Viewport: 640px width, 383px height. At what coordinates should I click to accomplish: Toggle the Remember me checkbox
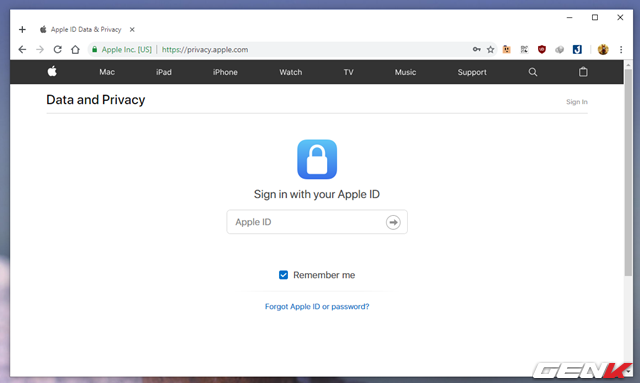tap(283, 275)
